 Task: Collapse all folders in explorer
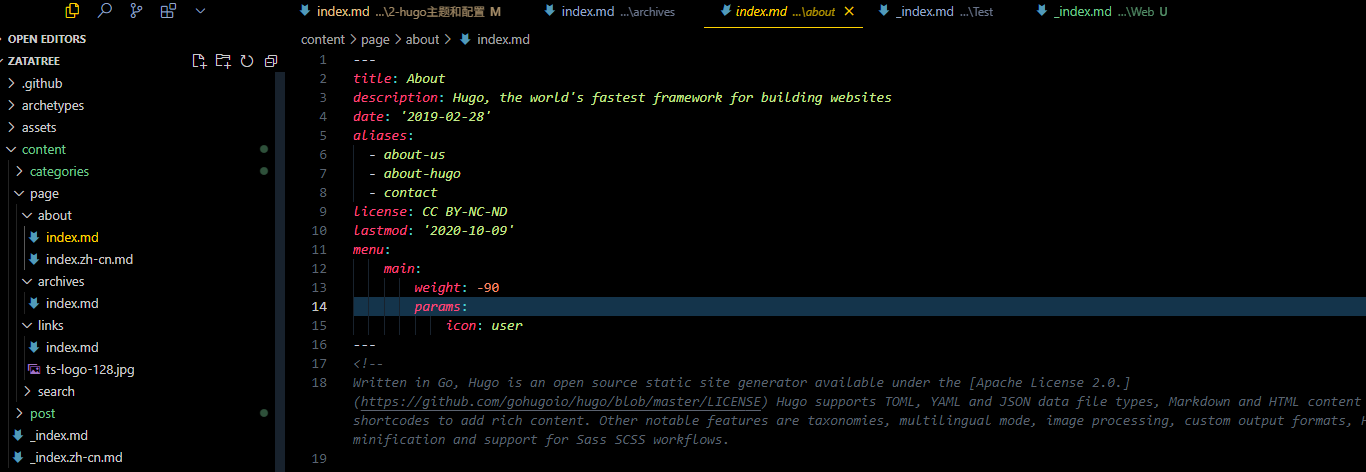(x=271, y=61)
